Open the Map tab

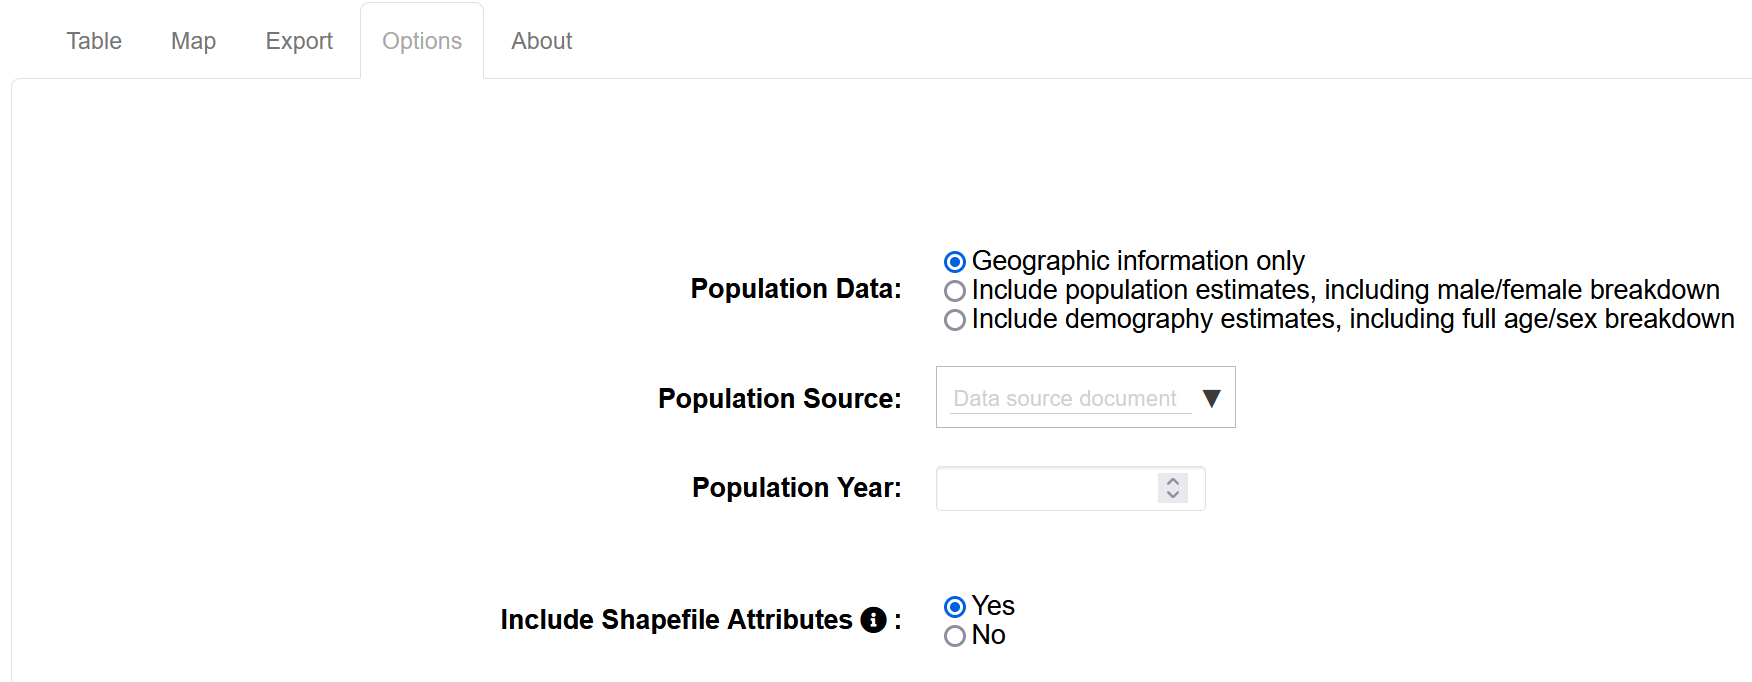(x=193, y=41)
